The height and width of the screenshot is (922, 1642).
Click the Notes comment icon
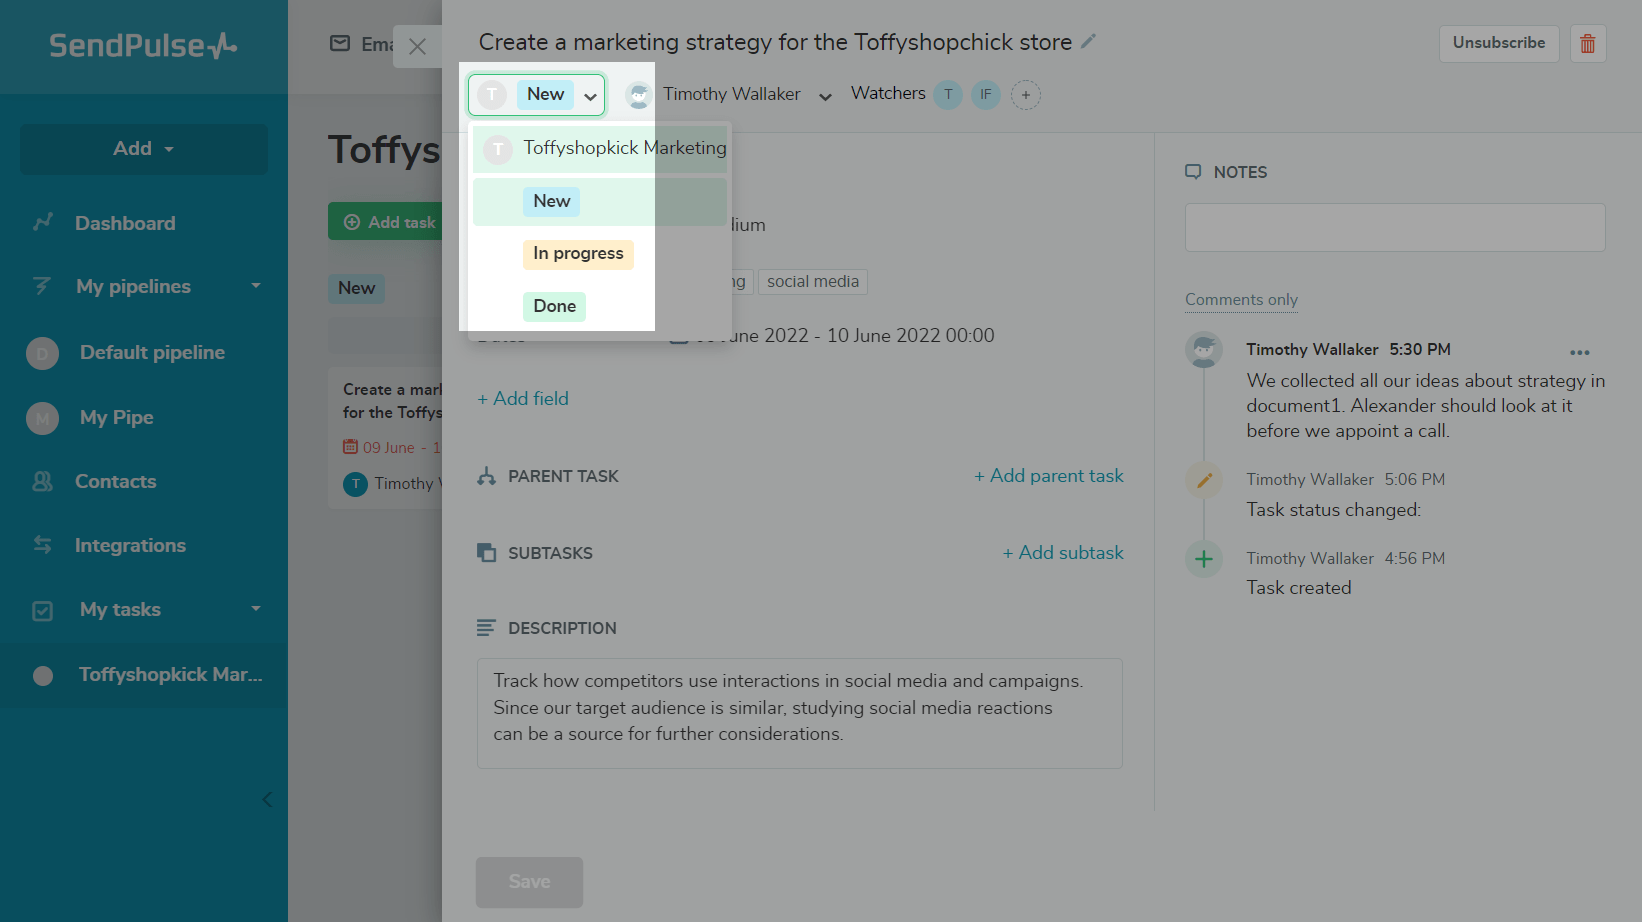click(1193, 172)
